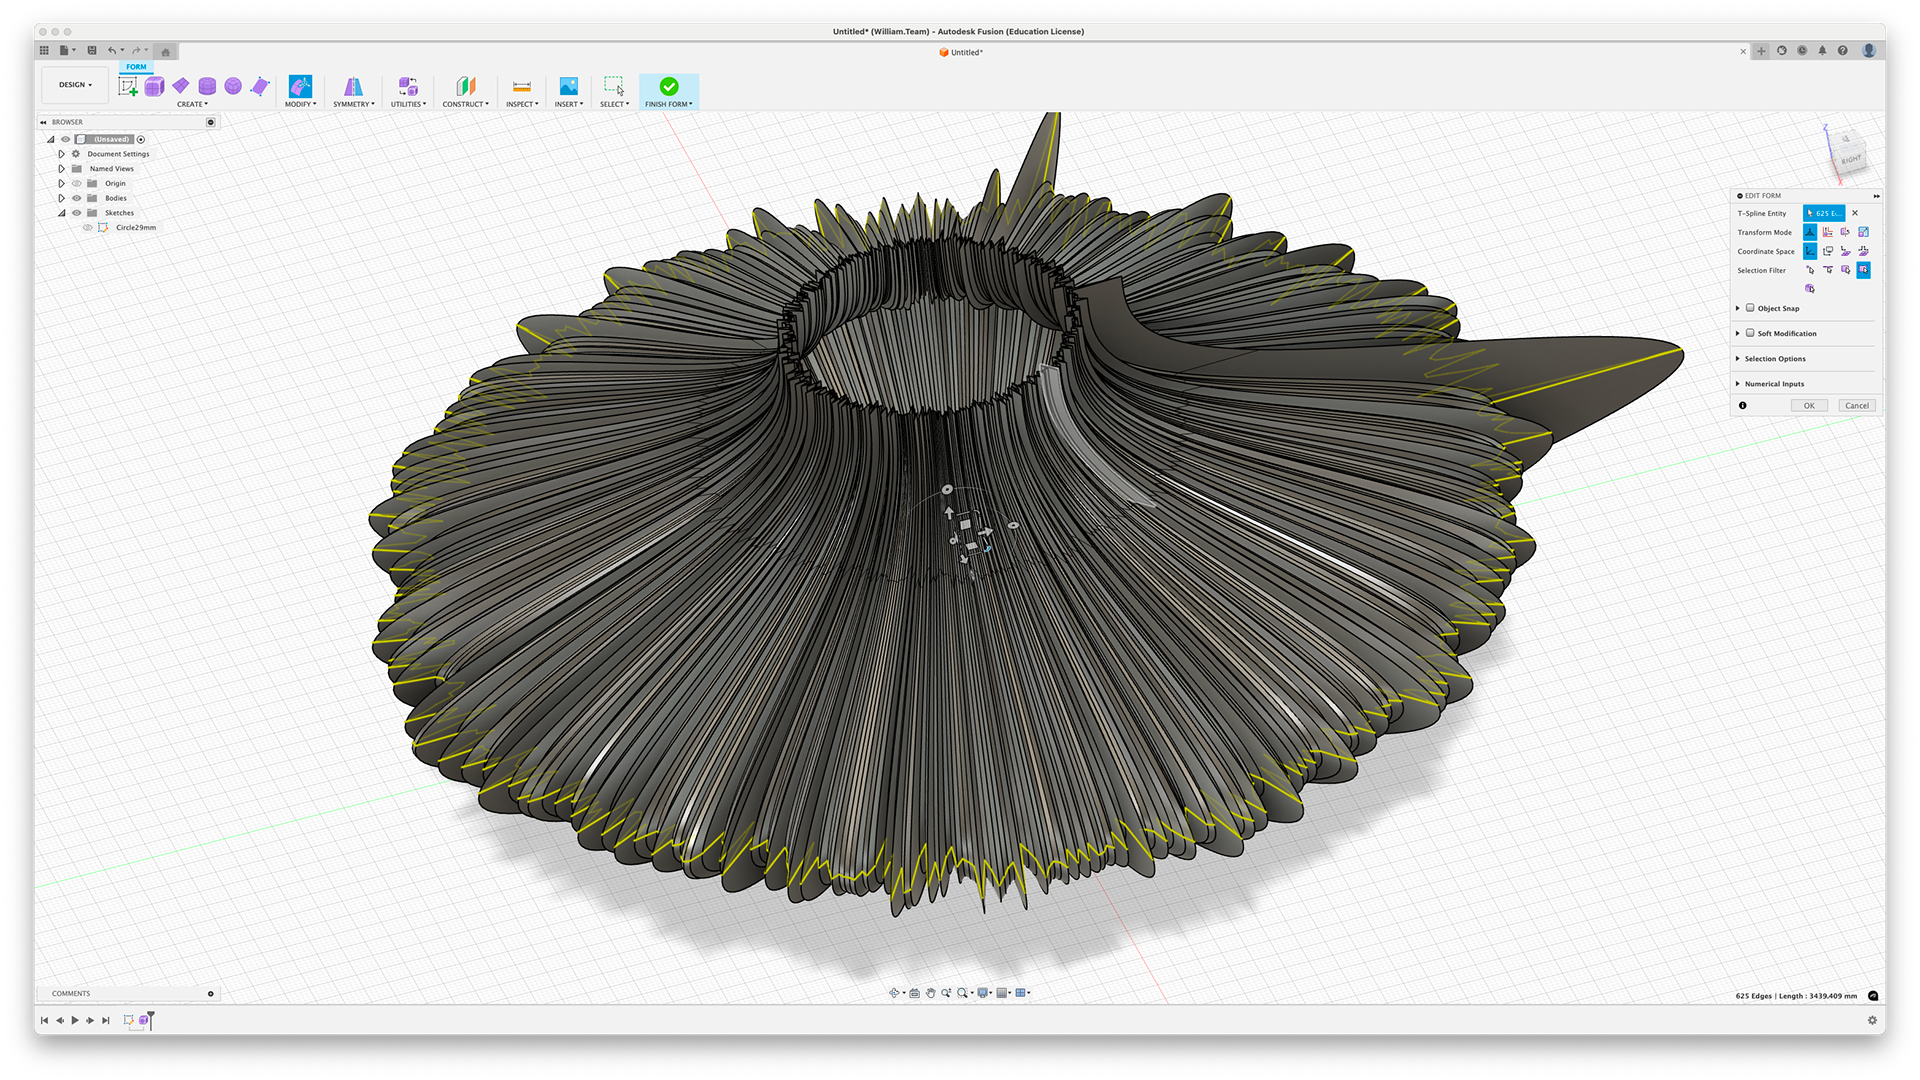
Task: Select the T-Spline Box tool
Action: click(x=154, y=87)
